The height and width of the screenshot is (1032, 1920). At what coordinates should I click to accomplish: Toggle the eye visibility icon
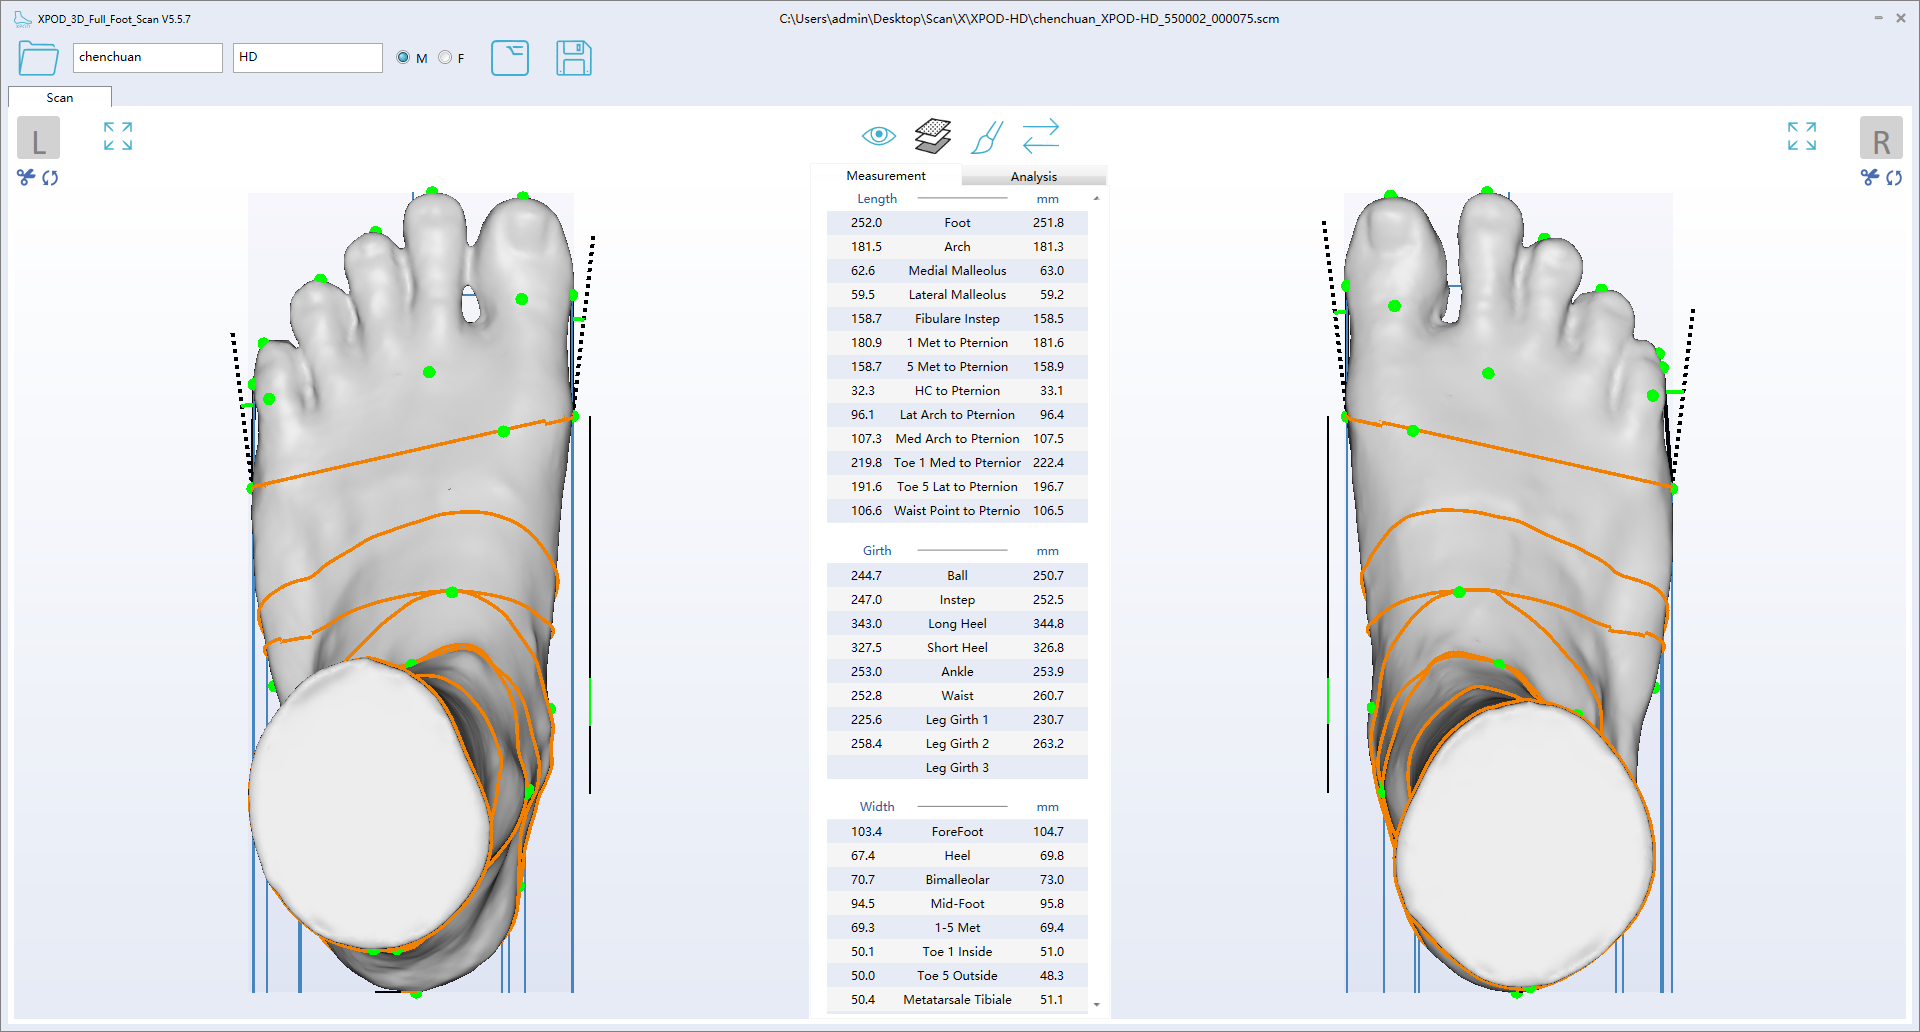click(x=878, y=135)
